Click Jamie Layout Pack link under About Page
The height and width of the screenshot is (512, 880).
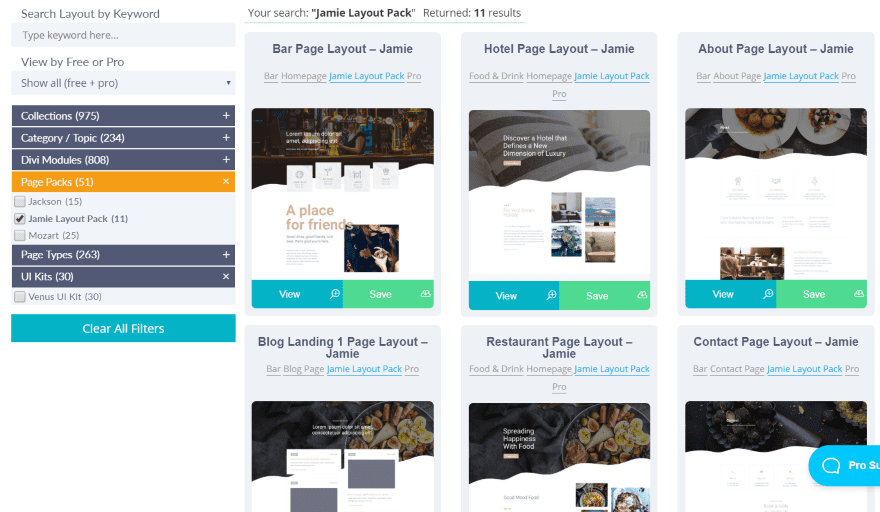pos(801,76)
